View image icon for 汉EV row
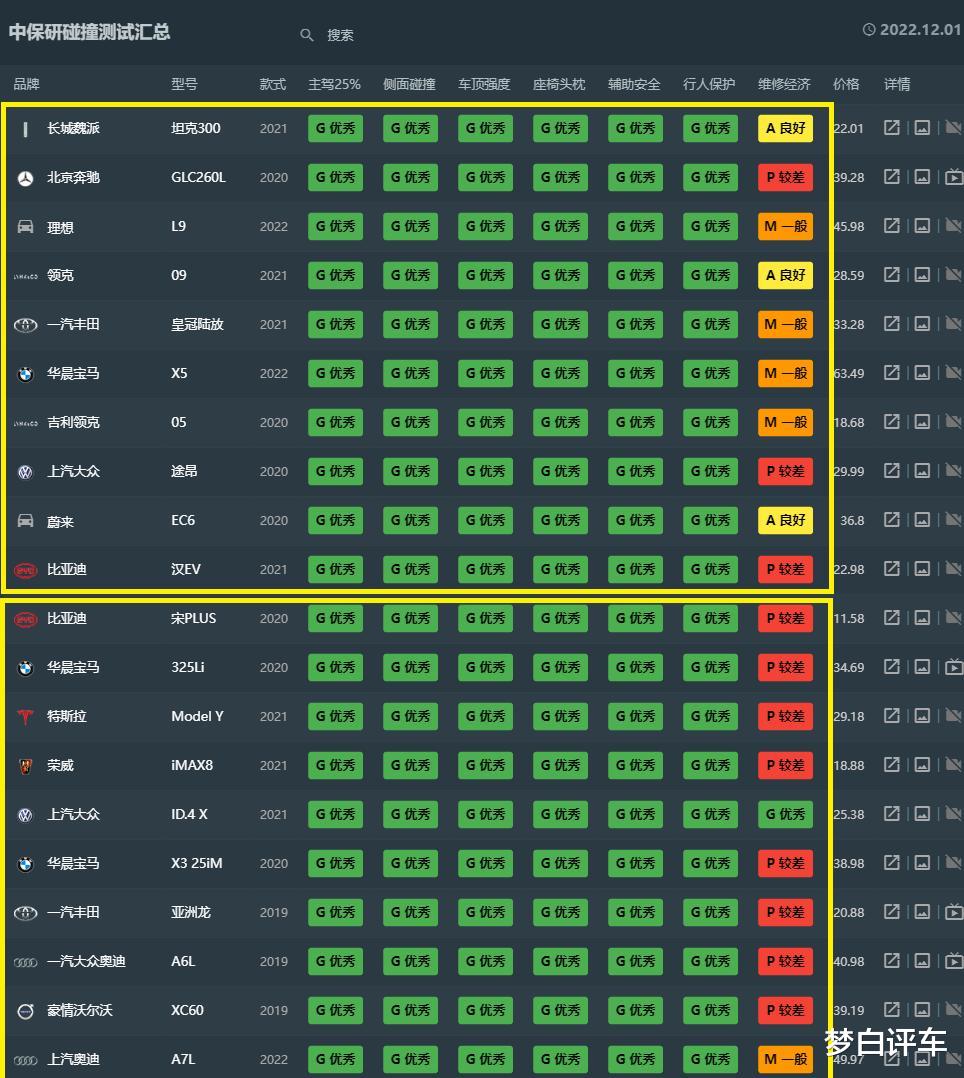 922,569
